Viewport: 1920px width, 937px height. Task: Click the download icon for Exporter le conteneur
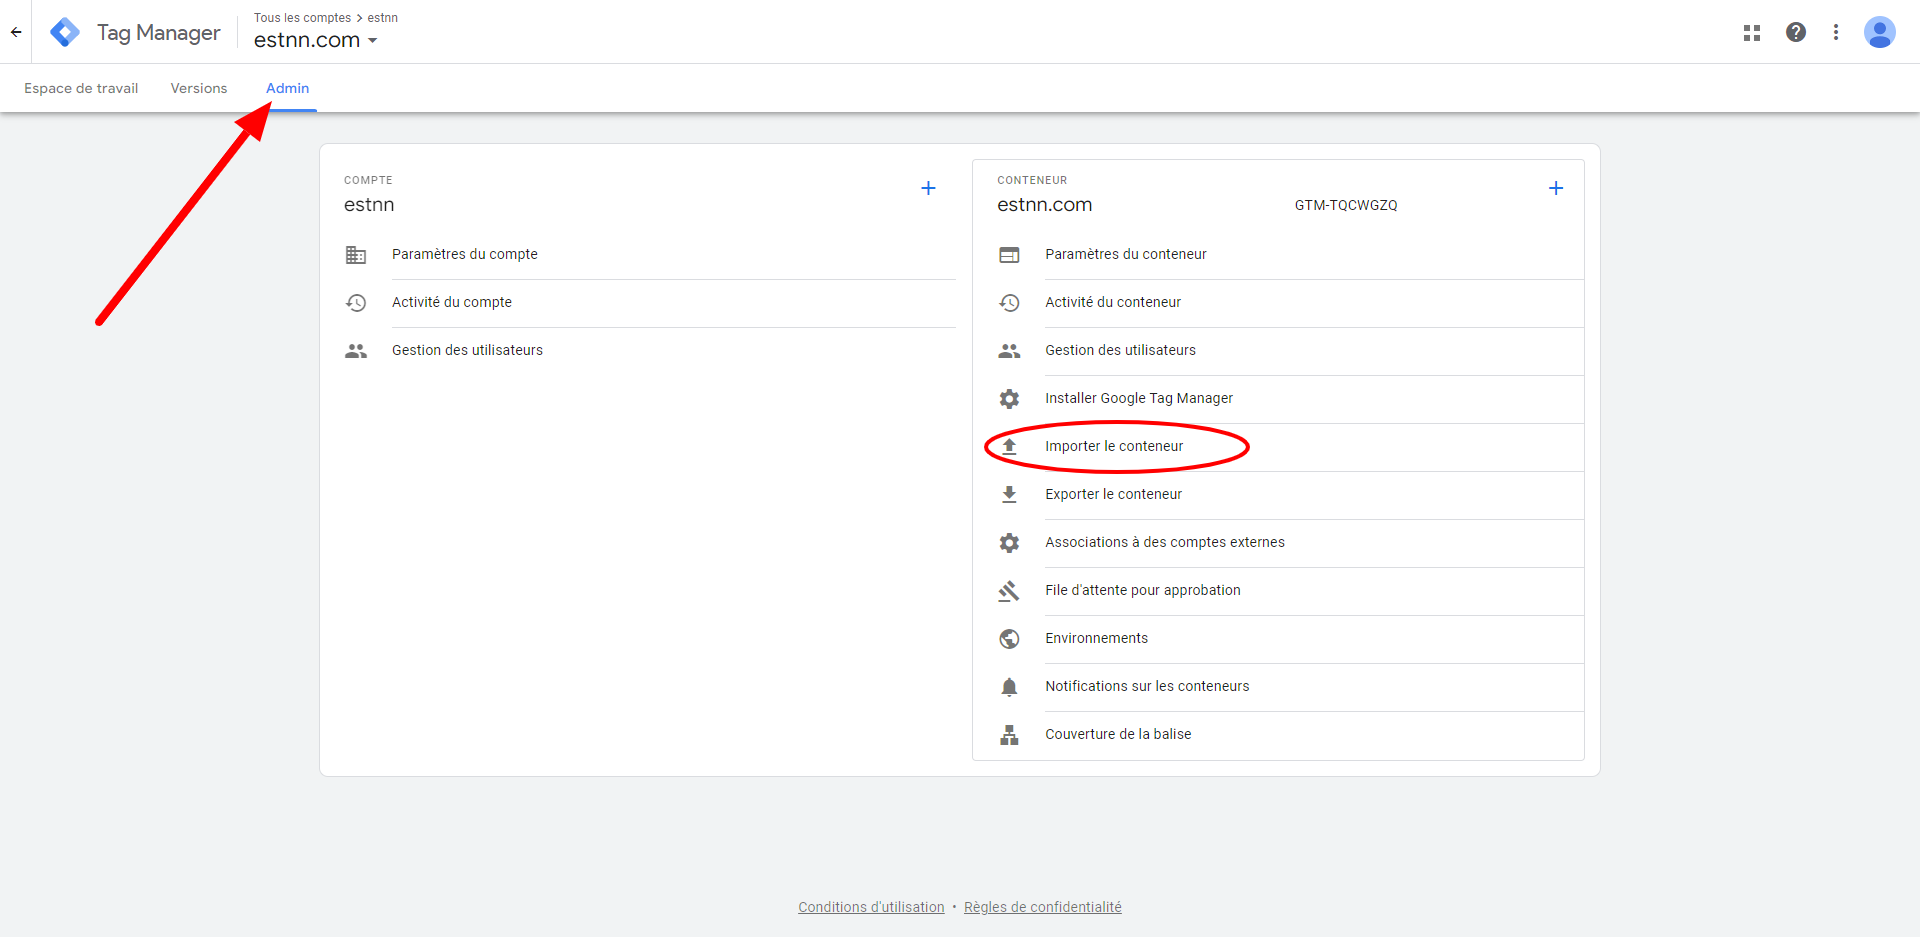(1009, 494)
